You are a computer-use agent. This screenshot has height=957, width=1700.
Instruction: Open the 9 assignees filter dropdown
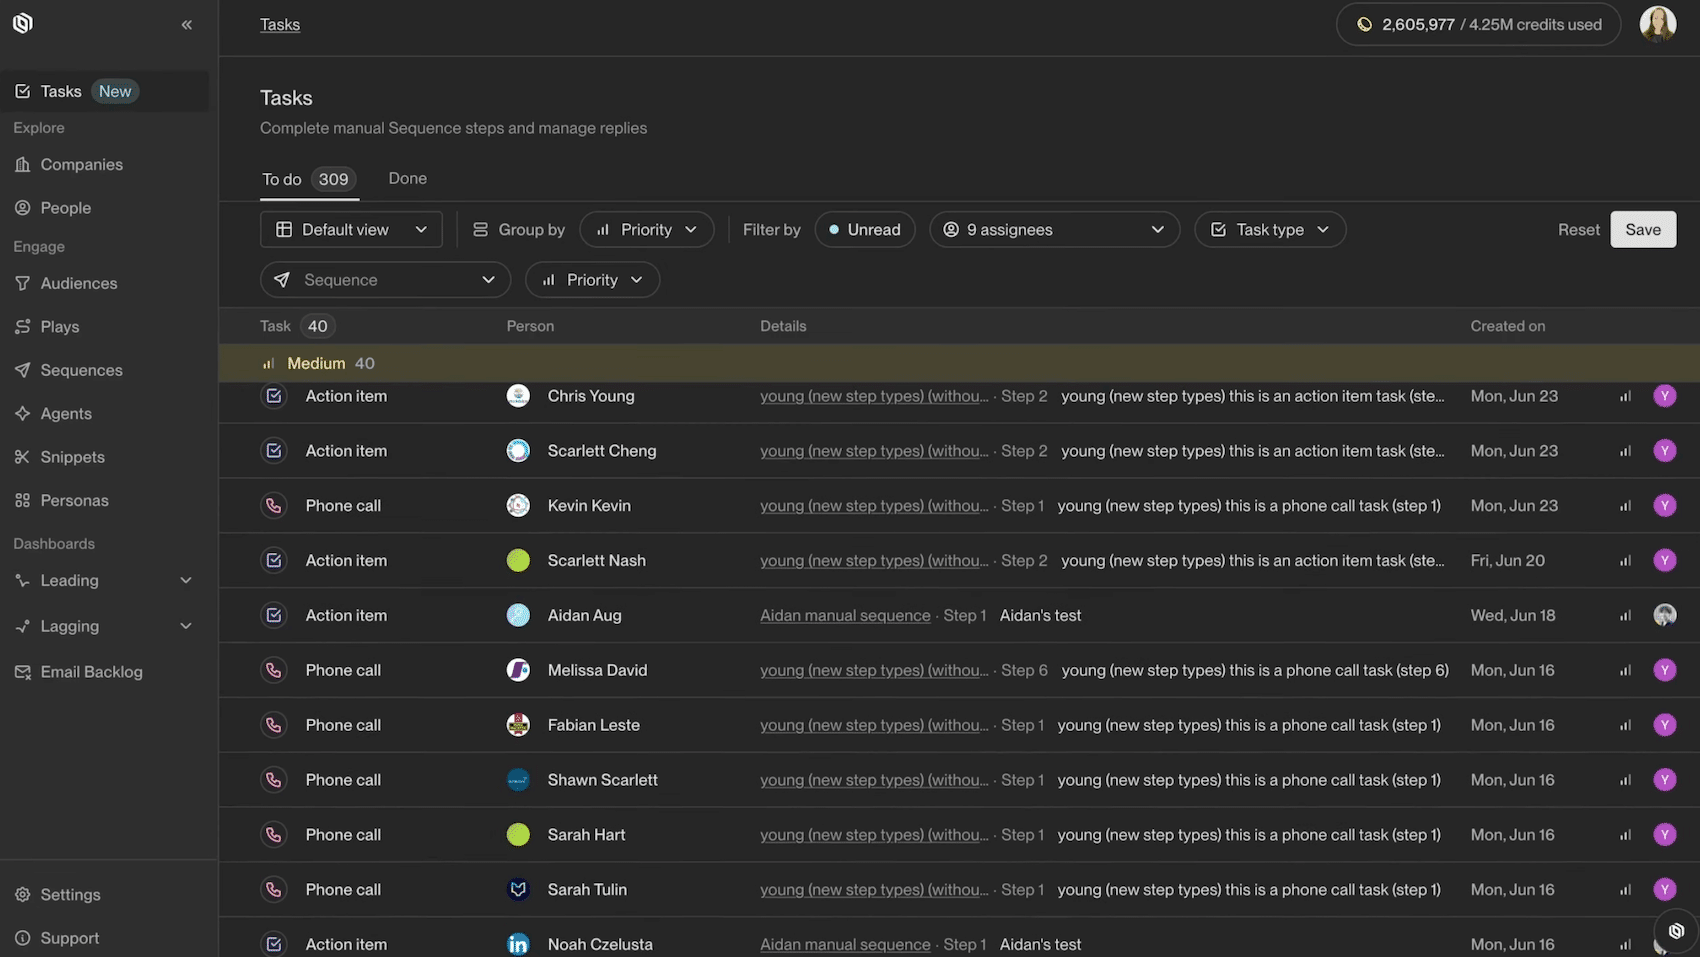point(1054,230)
